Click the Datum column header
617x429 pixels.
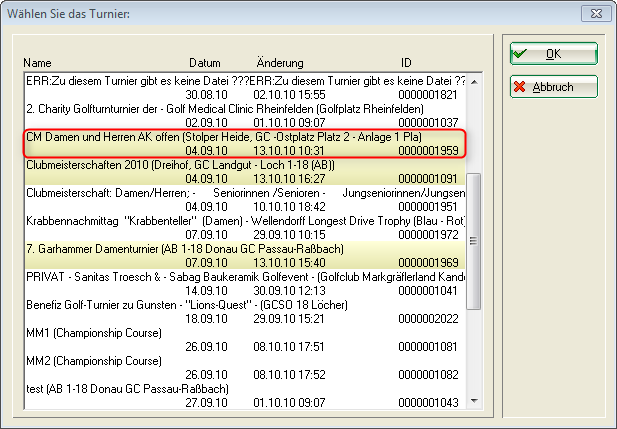pyautogui.click(x=204, y=62)
